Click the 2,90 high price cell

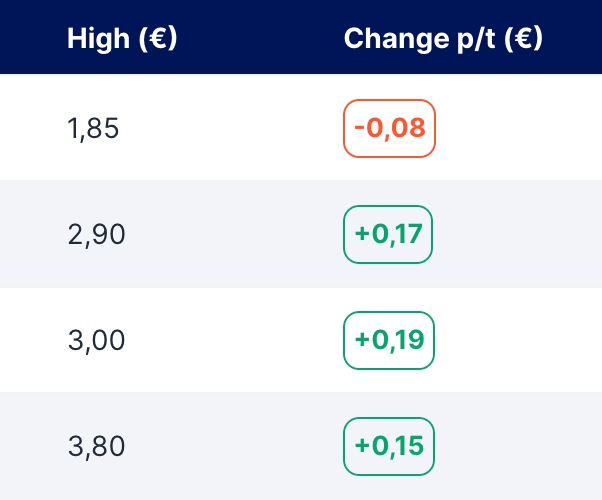click(96, 235)
